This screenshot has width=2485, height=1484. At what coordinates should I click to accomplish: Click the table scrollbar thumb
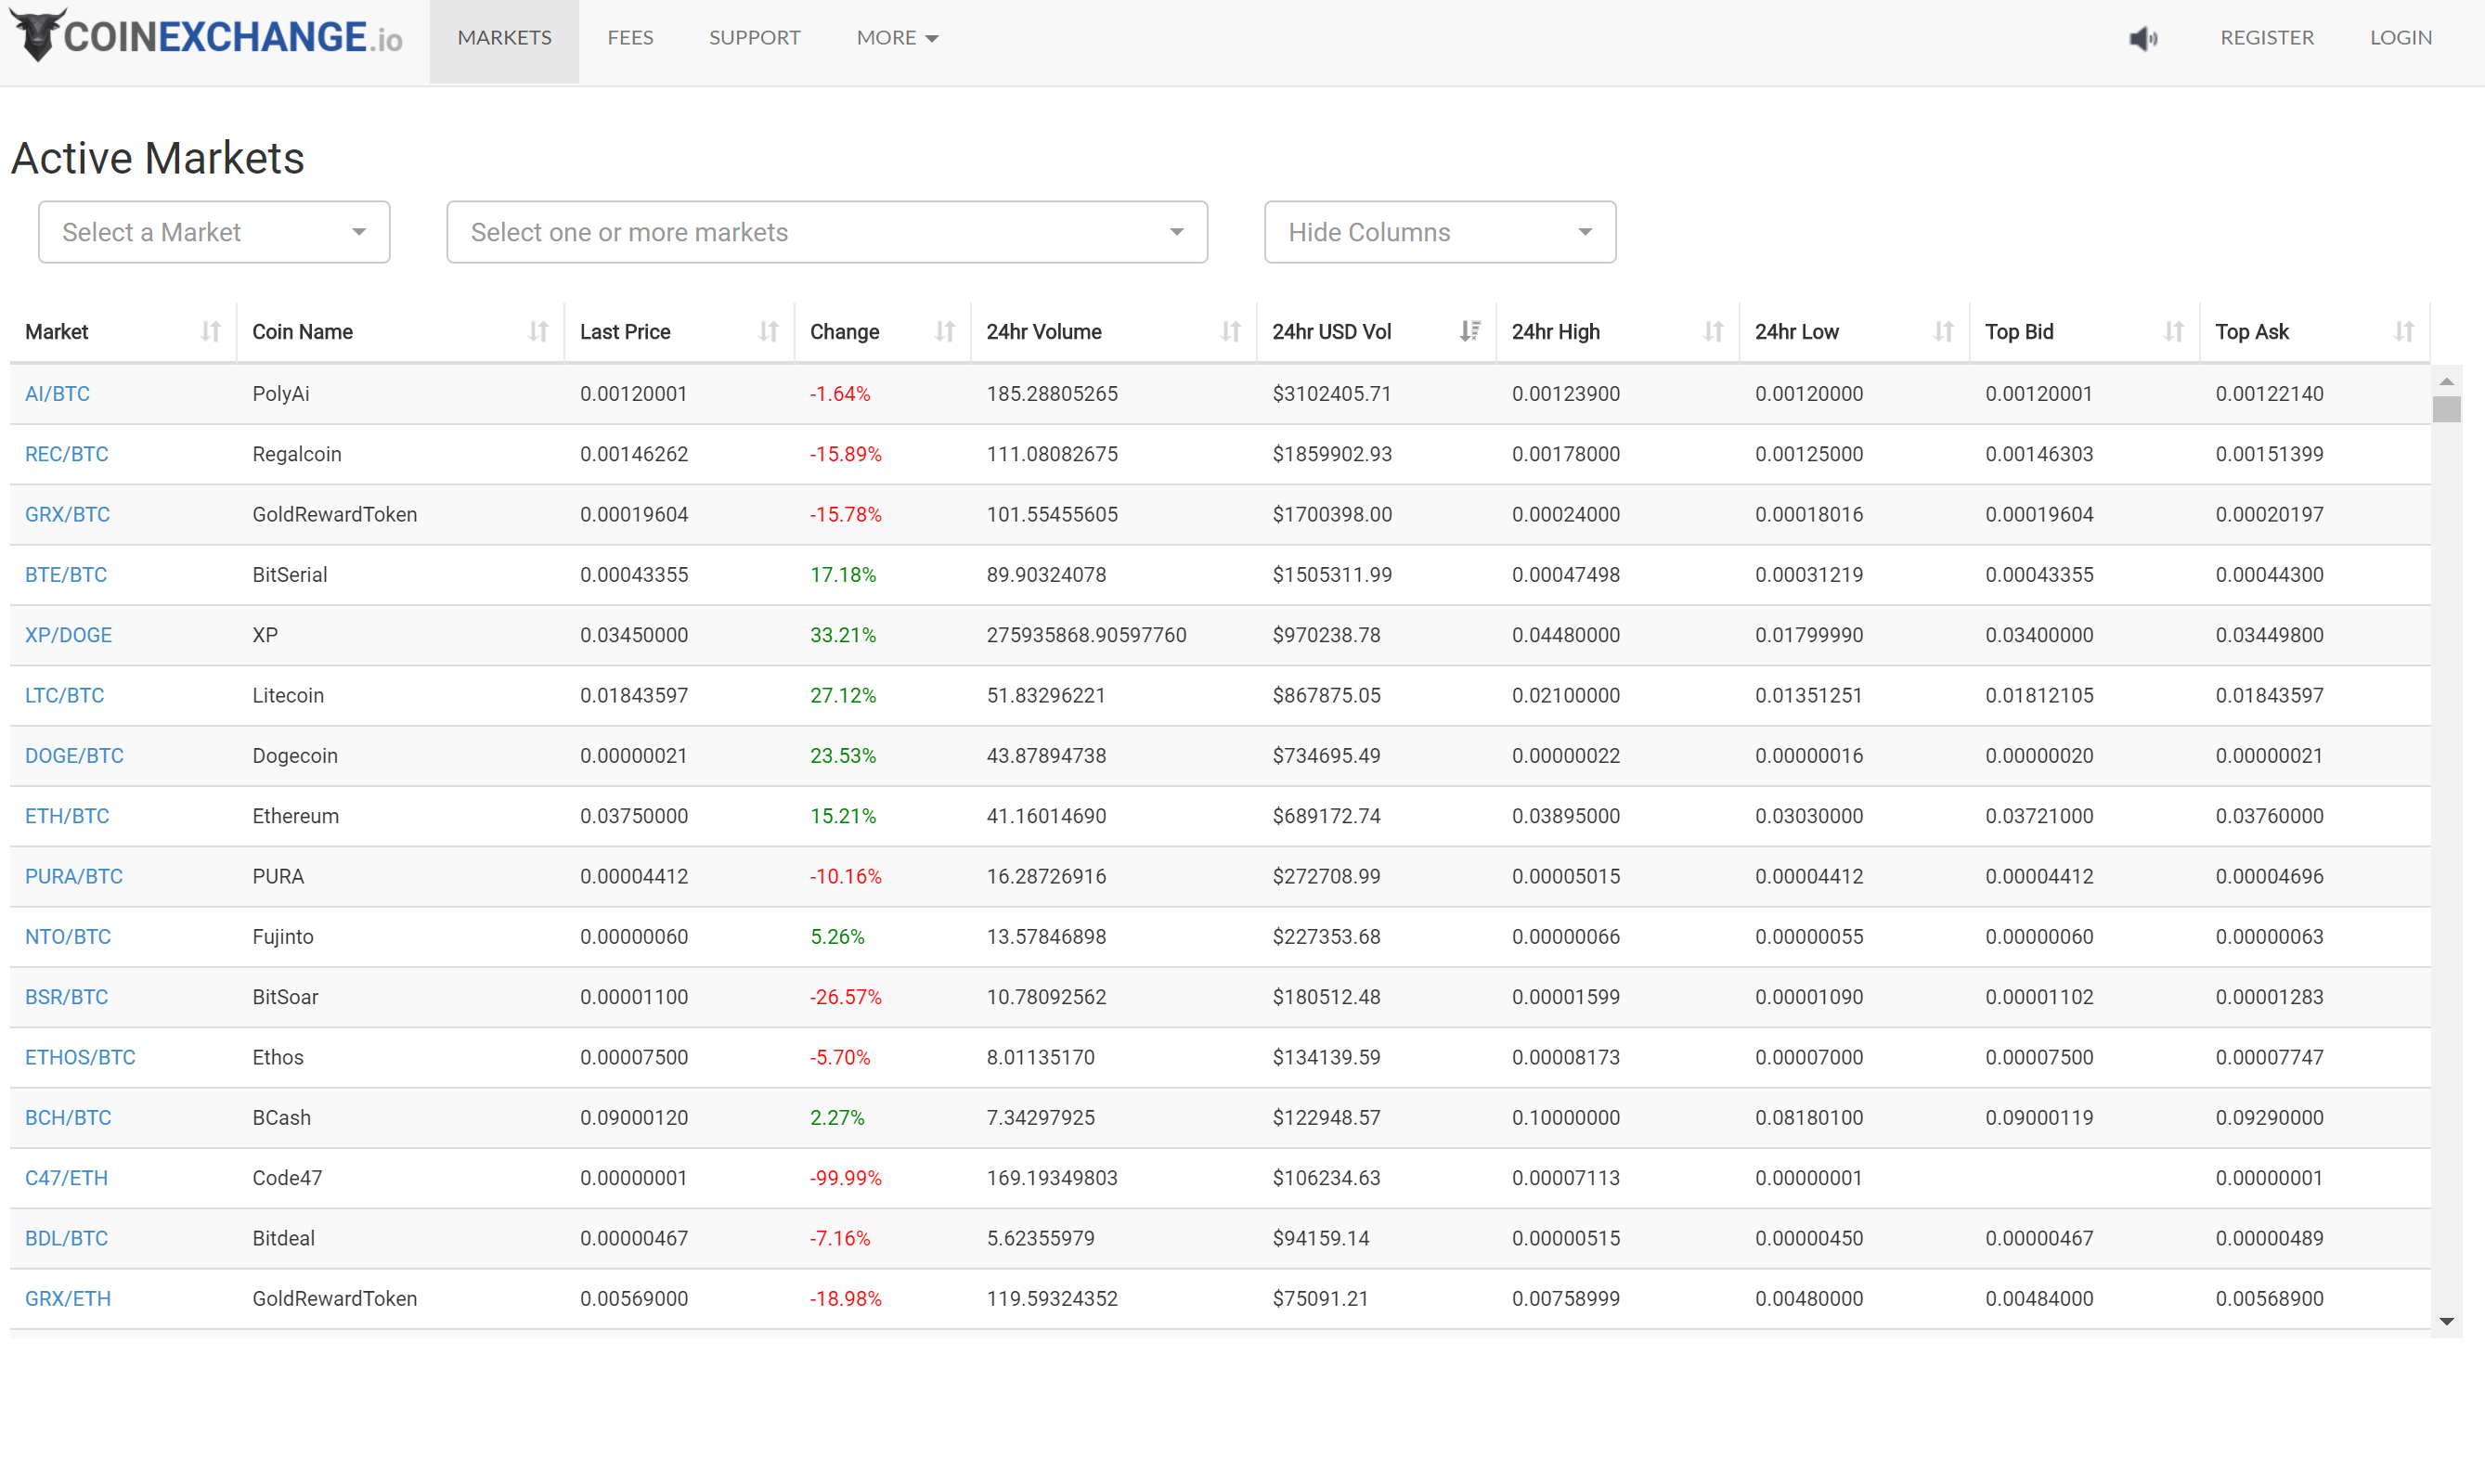2446,409
